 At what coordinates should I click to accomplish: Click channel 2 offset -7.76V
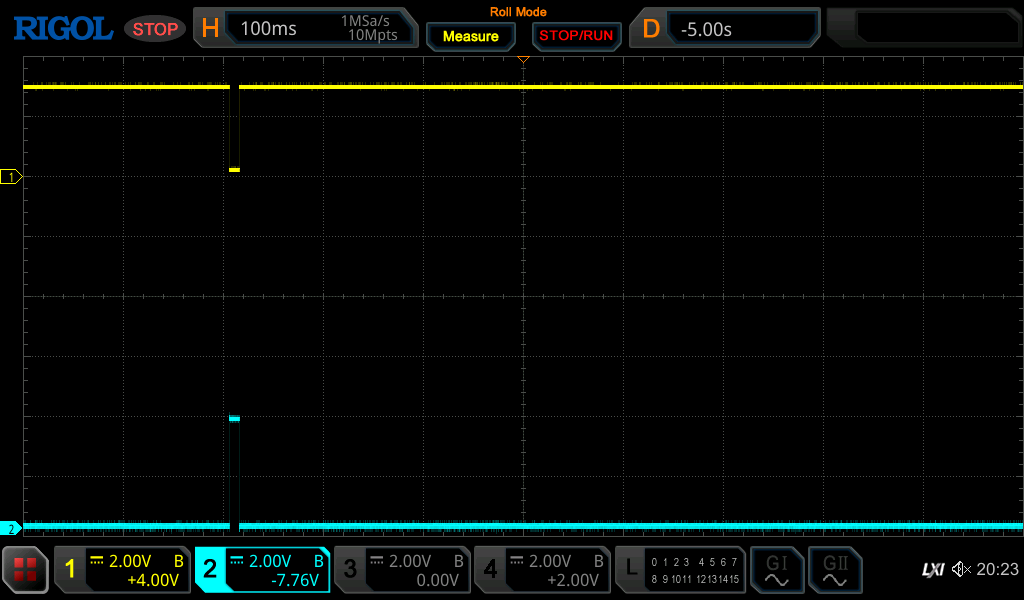(x=295, y=580)
